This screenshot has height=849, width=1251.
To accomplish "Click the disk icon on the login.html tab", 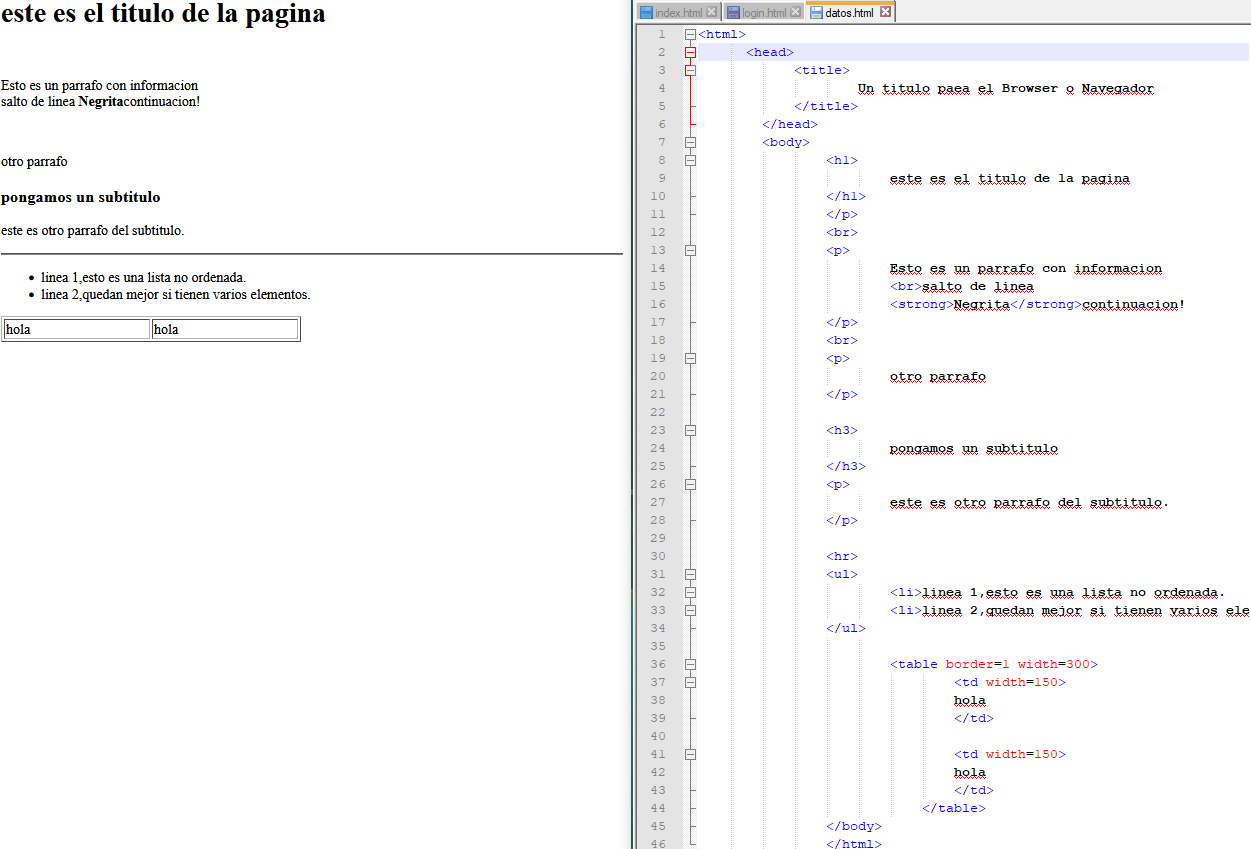I will pos(733,12).
